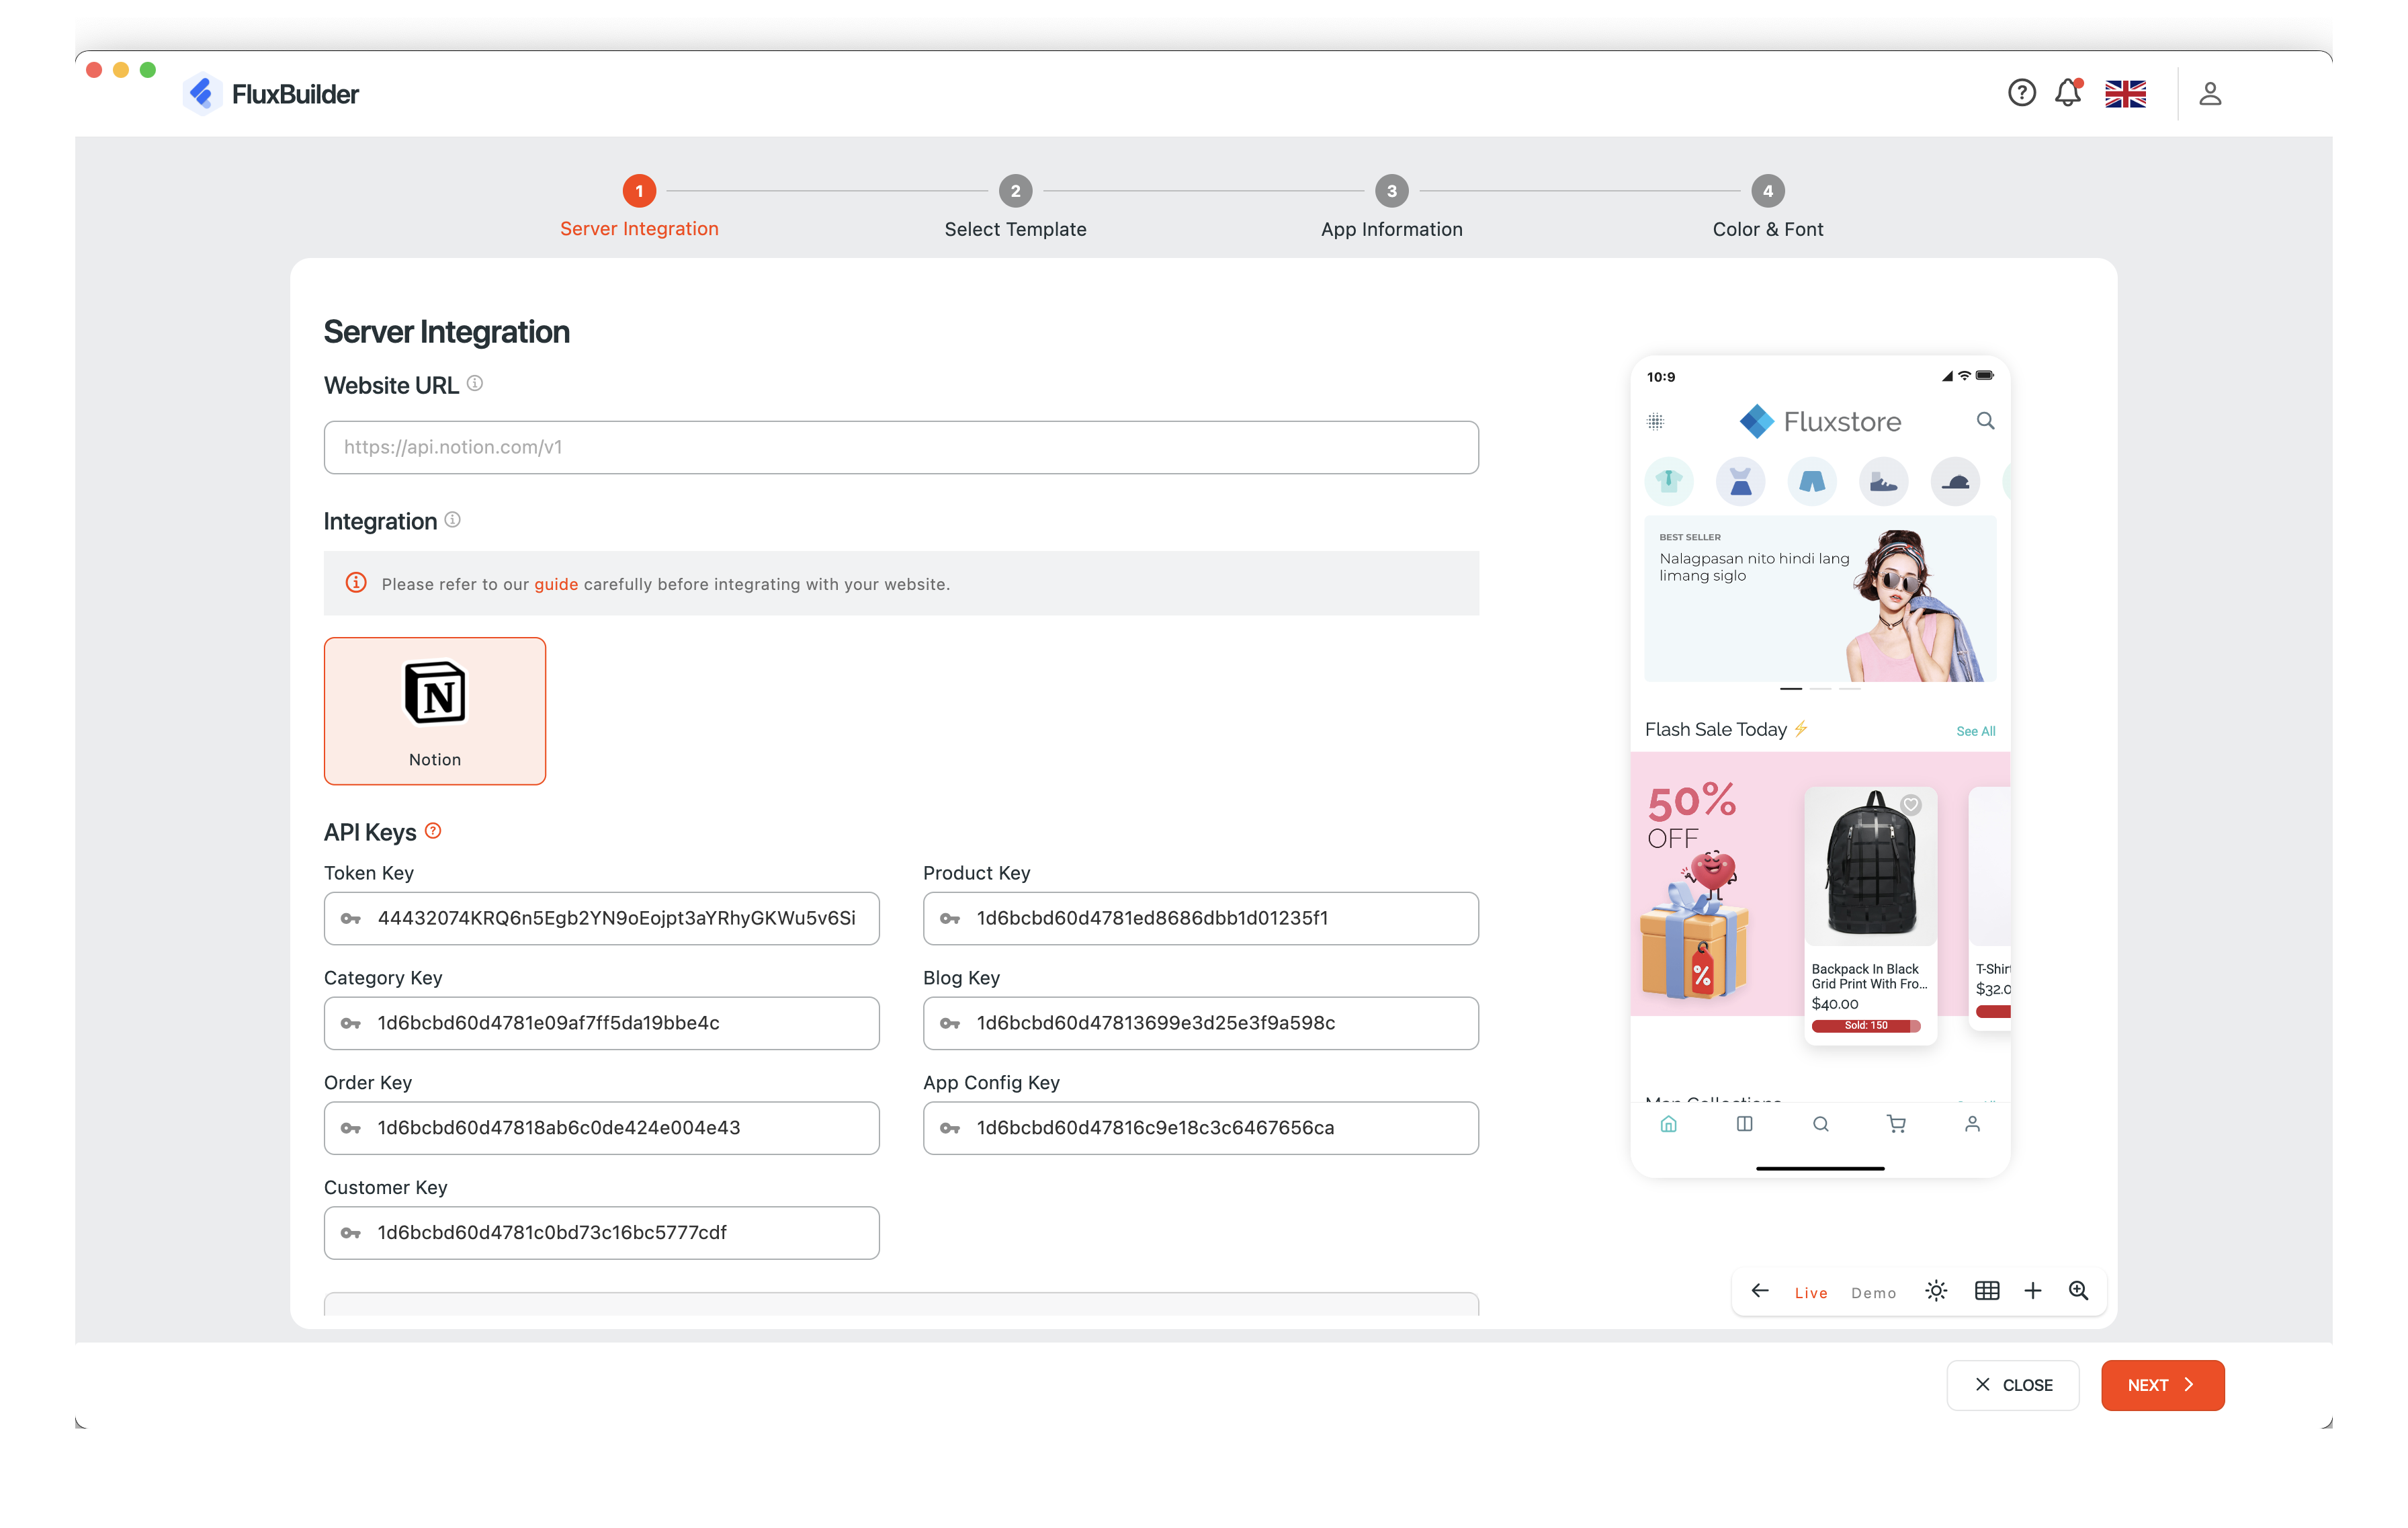Tap the search icon in the Fluxstore preview

tap(1985, 421)
